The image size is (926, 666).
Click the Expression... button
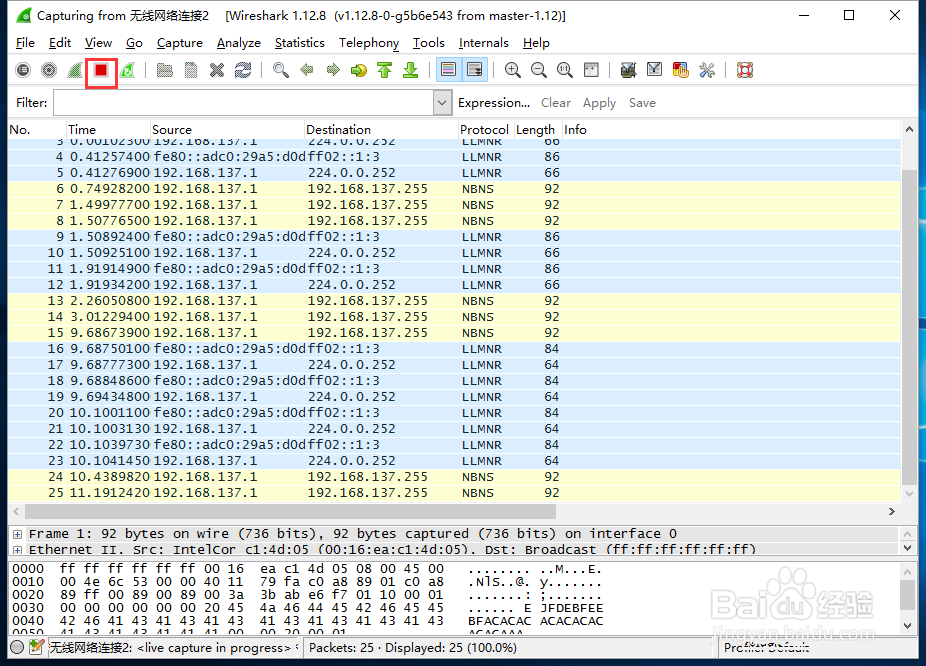[x=494, y=103]
